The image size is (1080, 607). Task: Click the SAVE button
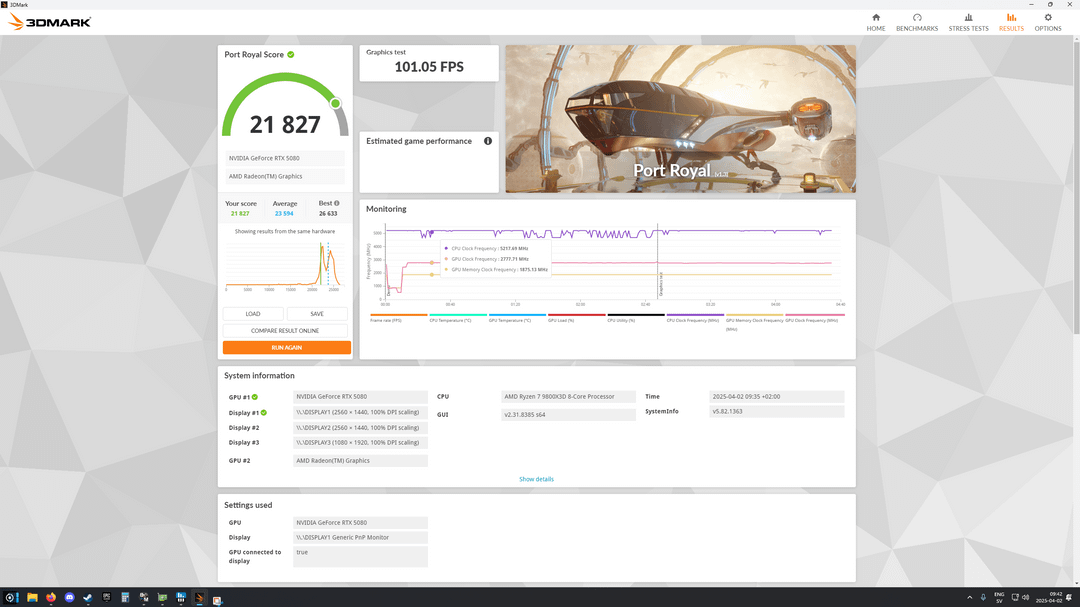317,313
